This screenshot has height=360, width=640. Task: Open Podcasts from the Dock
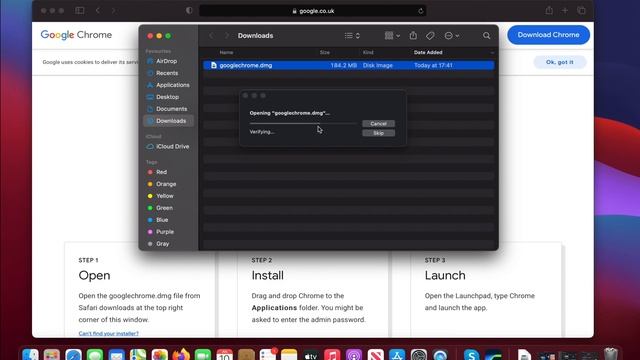pos(354,355)
